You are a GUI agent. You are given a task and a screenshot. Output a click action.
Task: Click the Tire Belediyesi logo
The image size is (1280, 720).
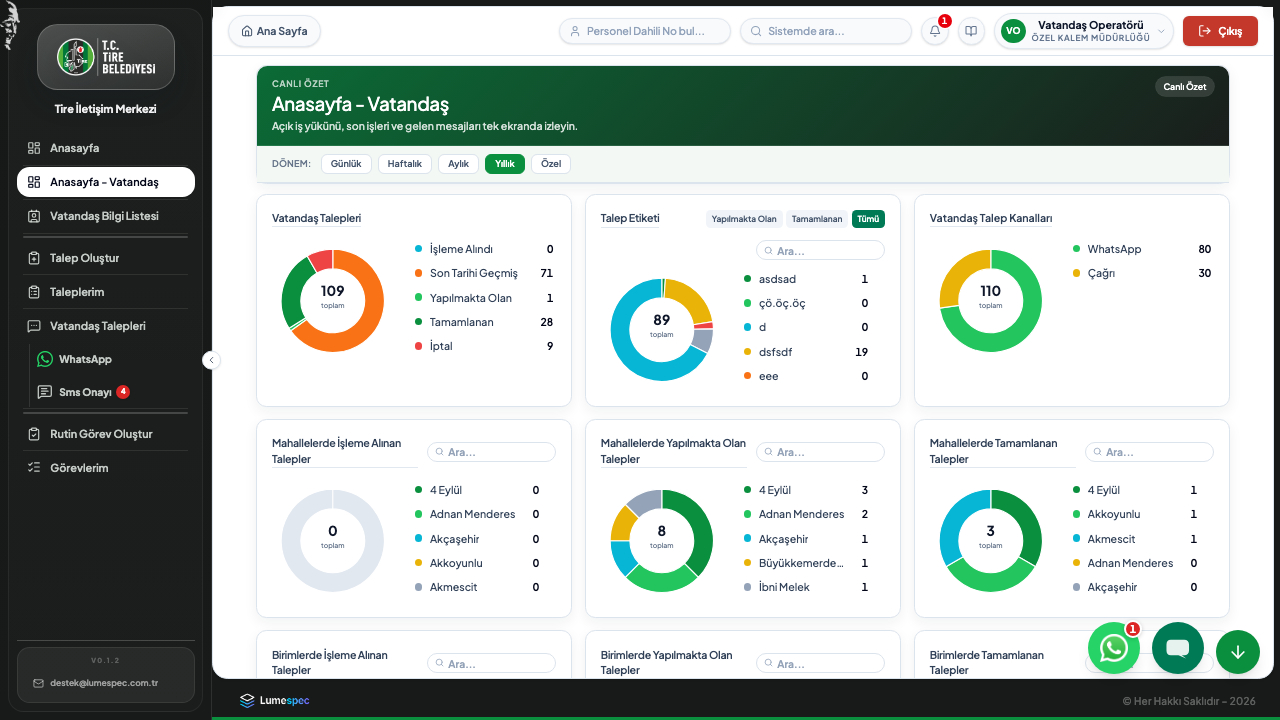[x=106, y=57]
